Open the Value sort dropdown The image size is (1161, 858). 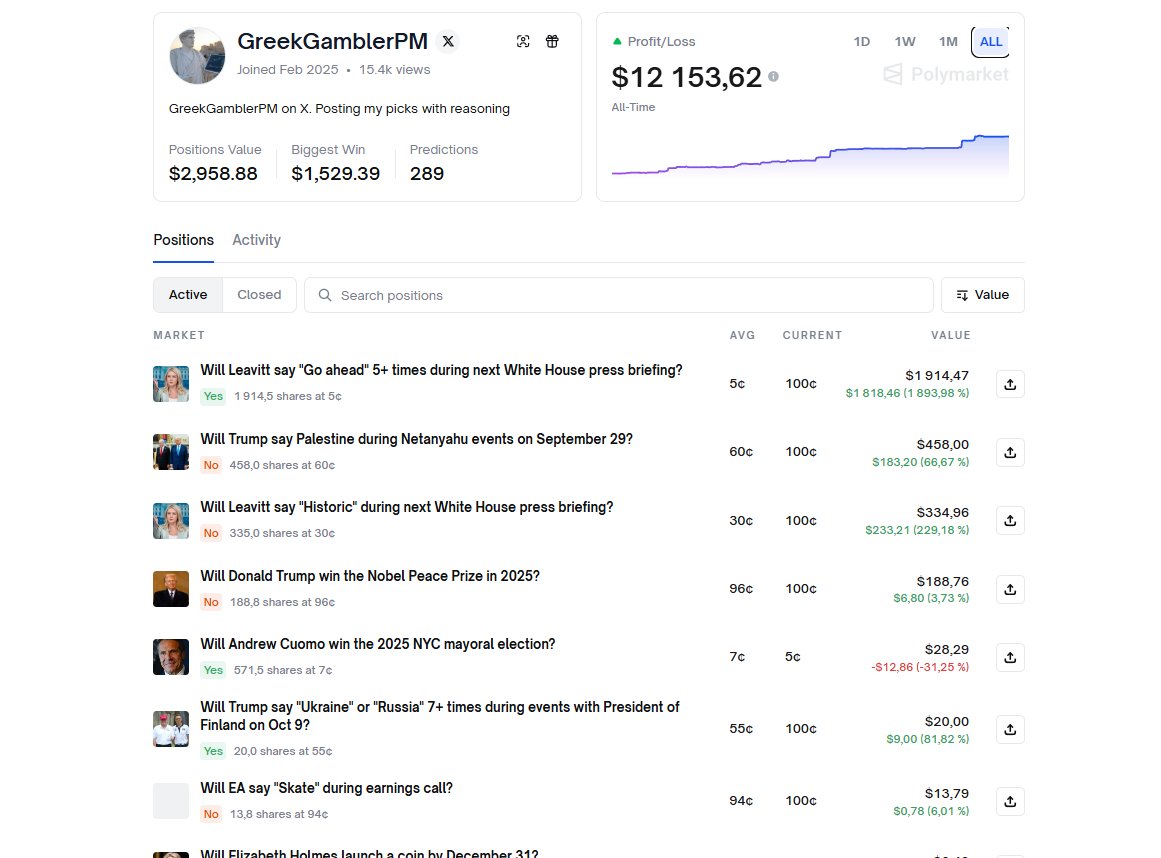click(983, 295)
